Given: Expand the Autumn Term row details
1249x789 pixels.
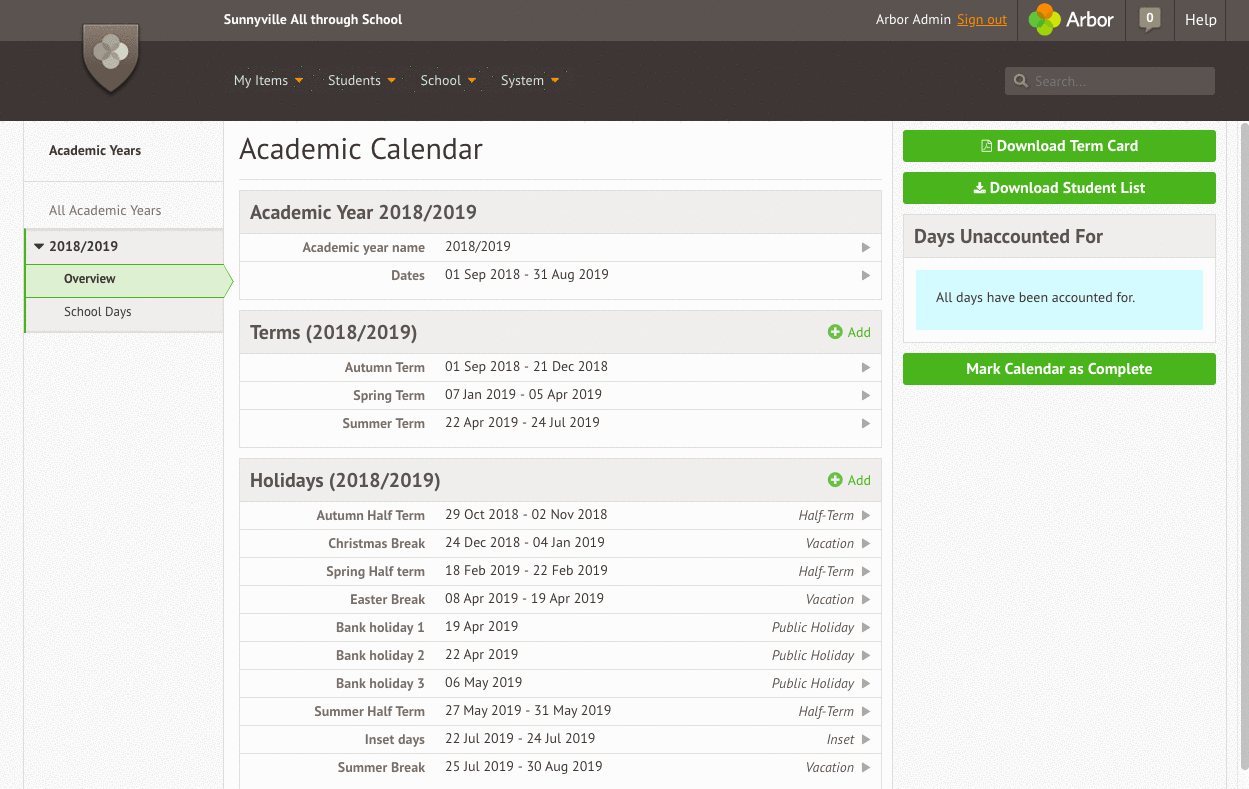Looking at the screenshot, I should click(x=866, y=367).
